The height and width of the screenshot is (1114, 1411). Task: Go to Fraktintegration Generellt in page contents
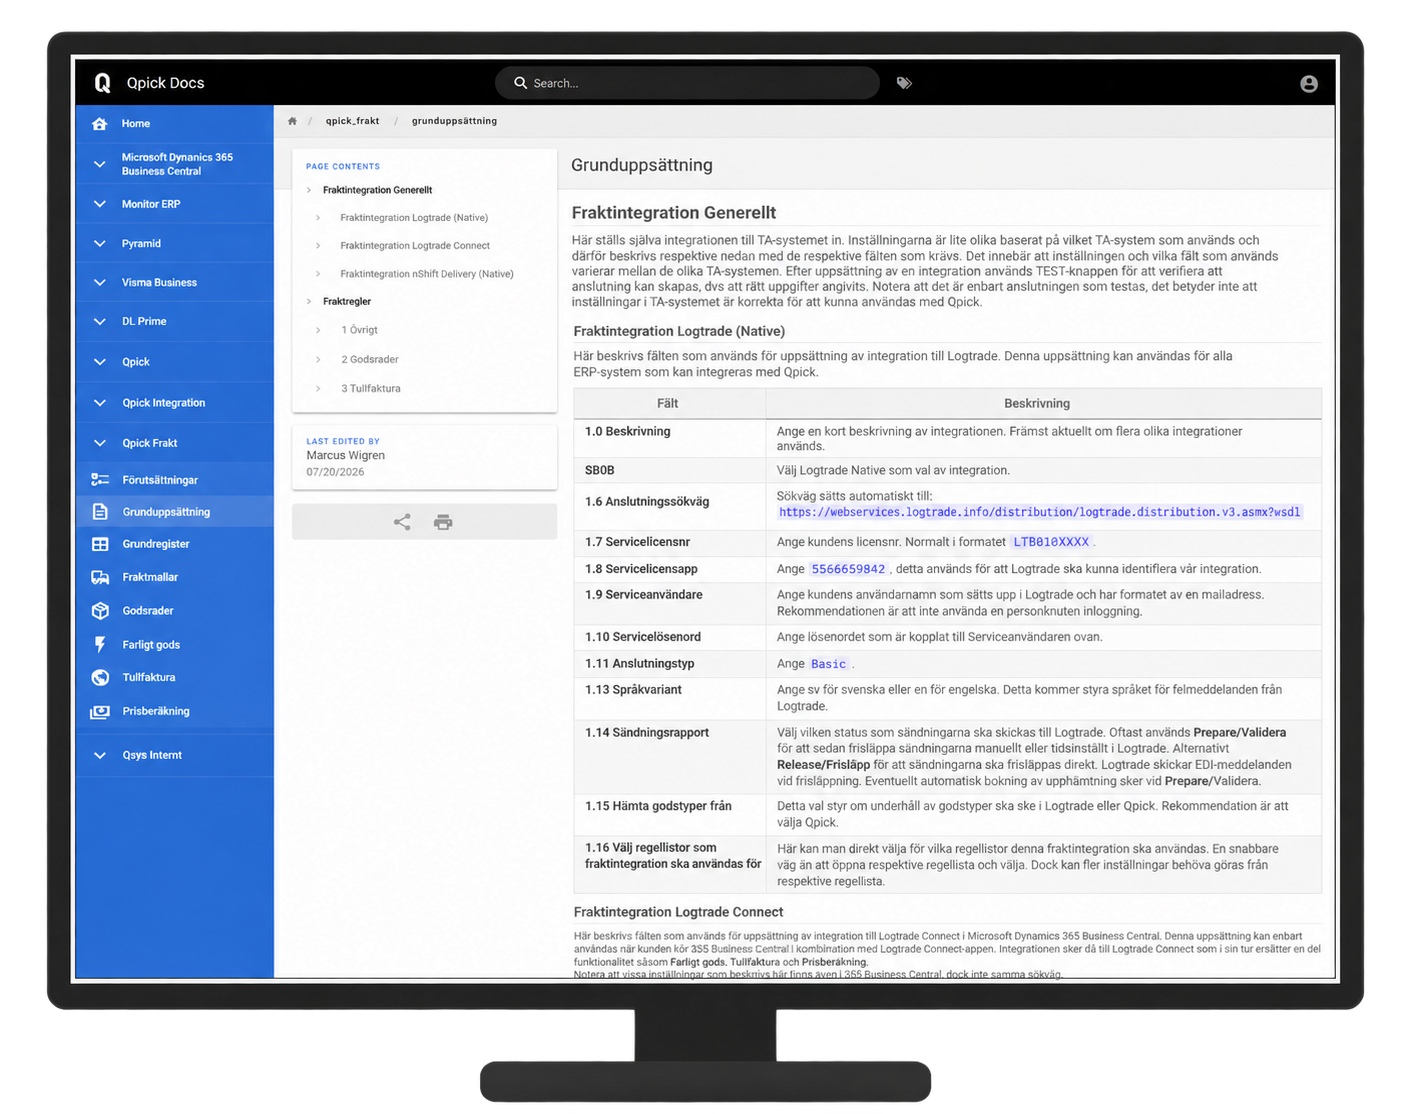tap(377, 190)
